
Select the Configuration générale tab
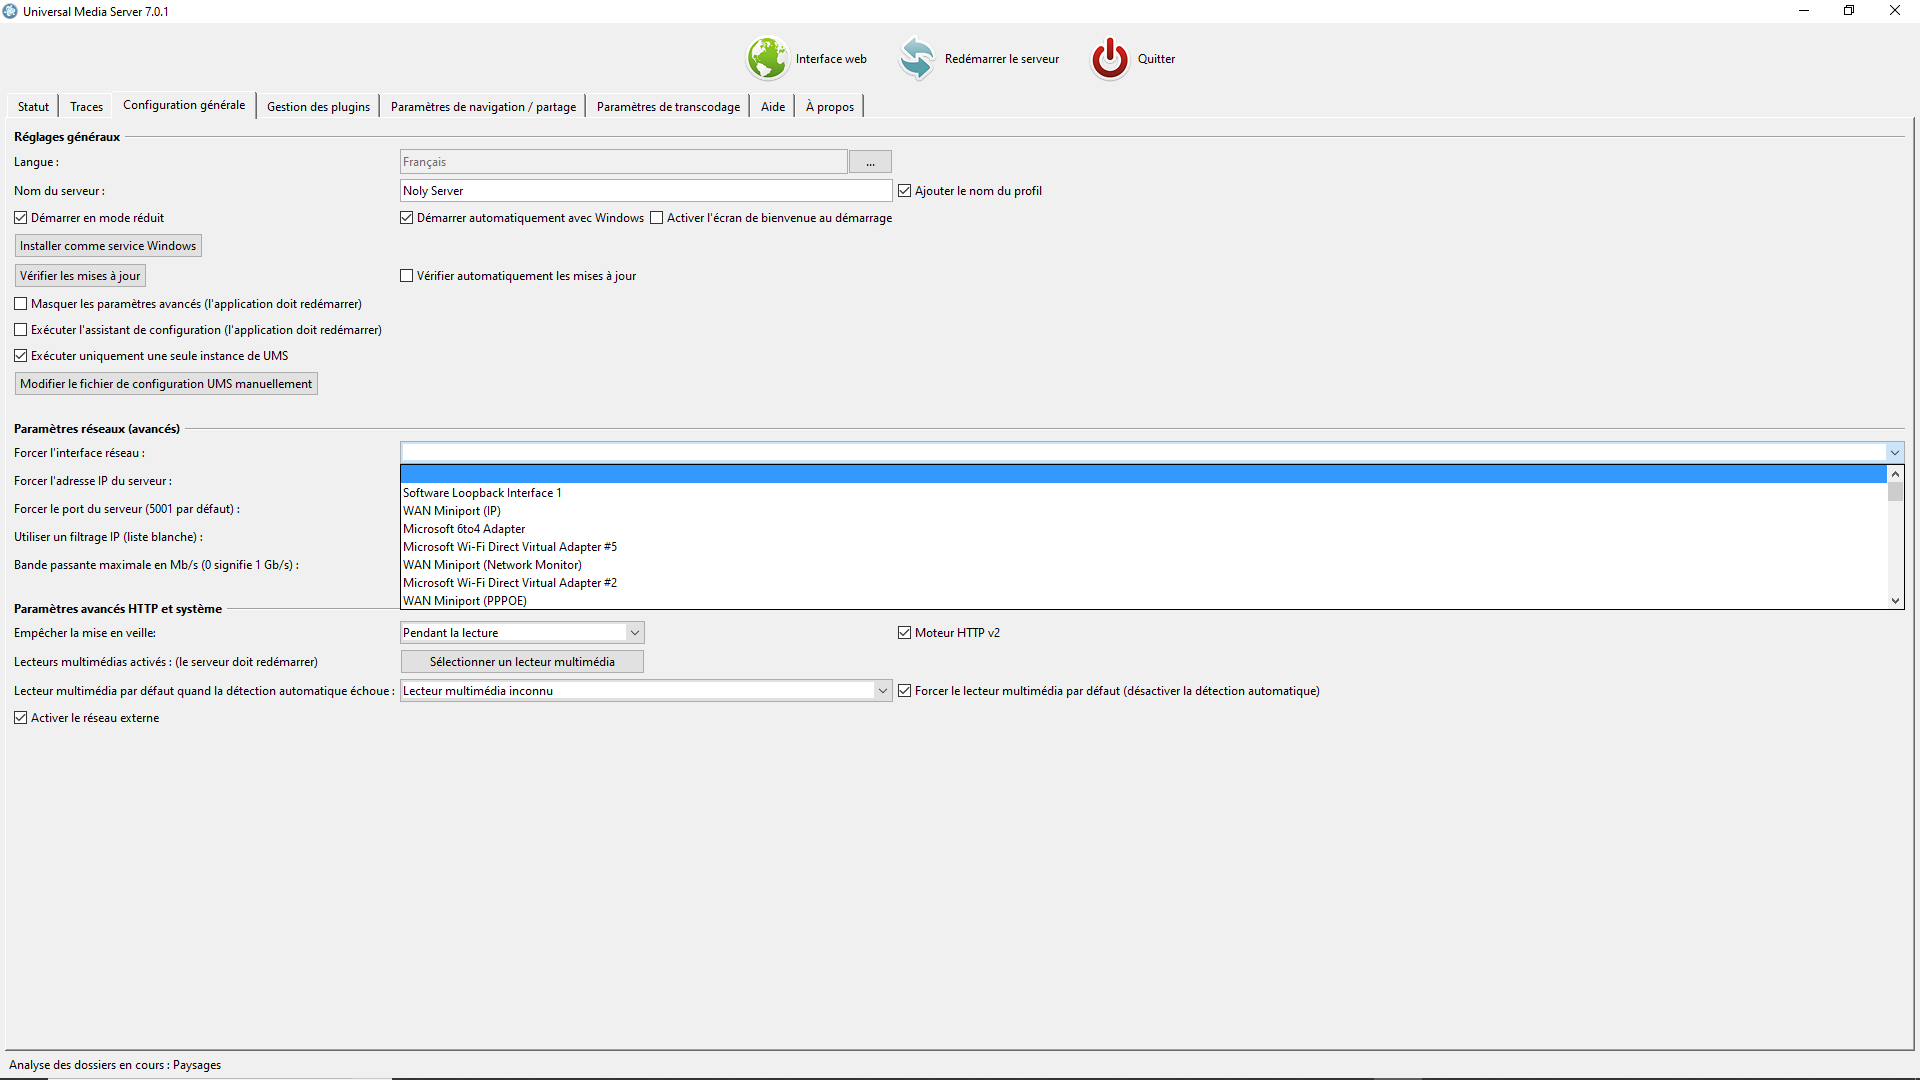point(184,105)
